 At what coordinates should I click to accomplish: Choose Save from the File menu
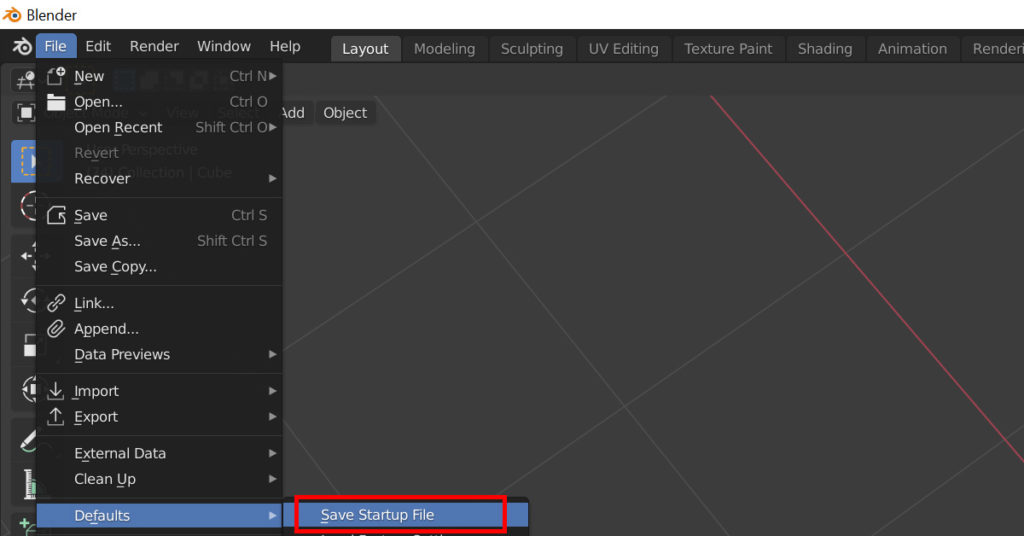click(x=159, y=215)
